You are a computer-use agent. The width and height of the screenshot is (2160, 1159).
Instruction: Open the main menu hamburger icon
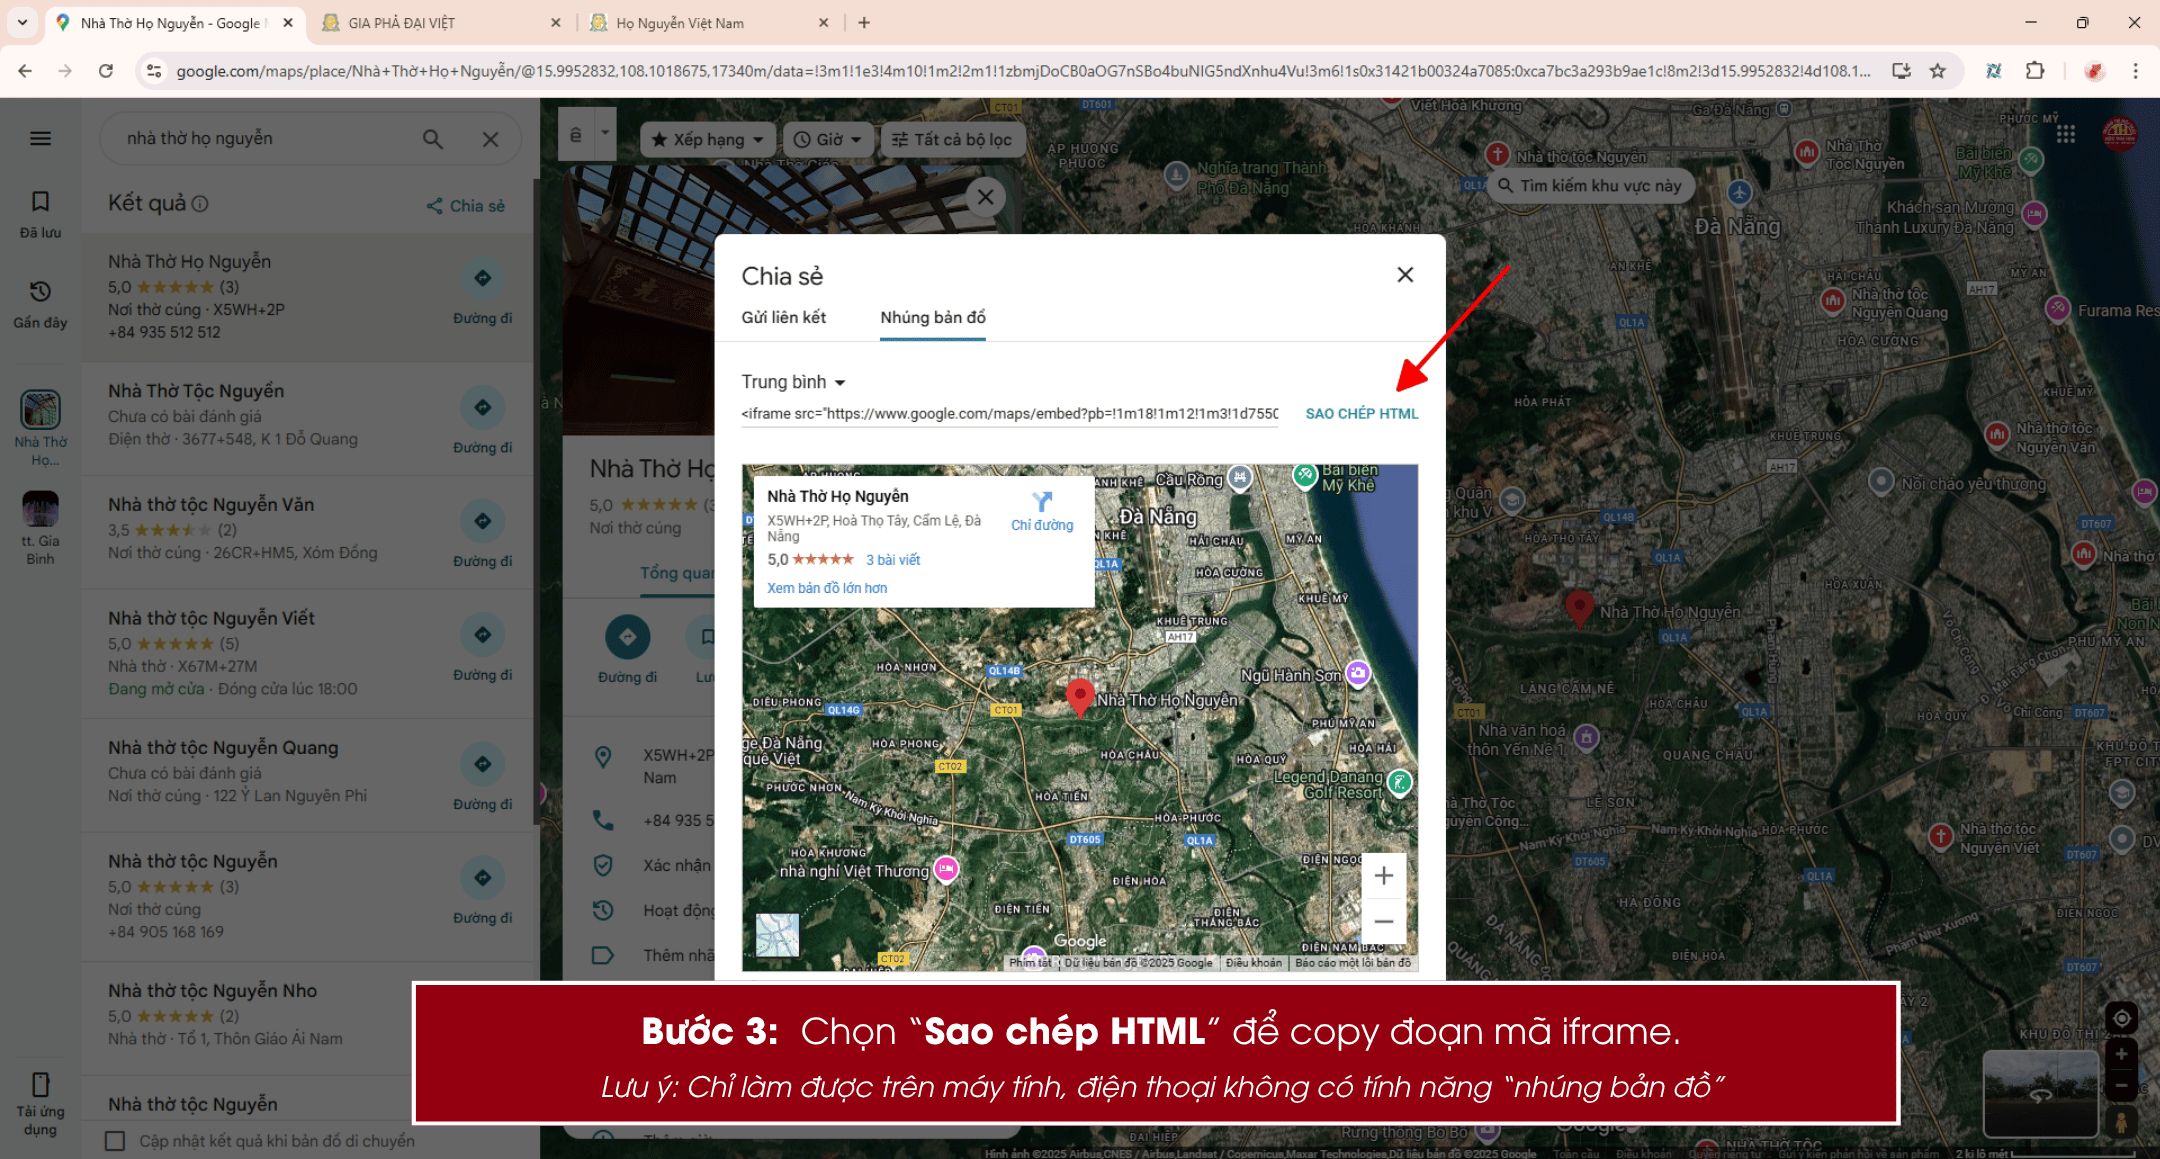[40, 139]
